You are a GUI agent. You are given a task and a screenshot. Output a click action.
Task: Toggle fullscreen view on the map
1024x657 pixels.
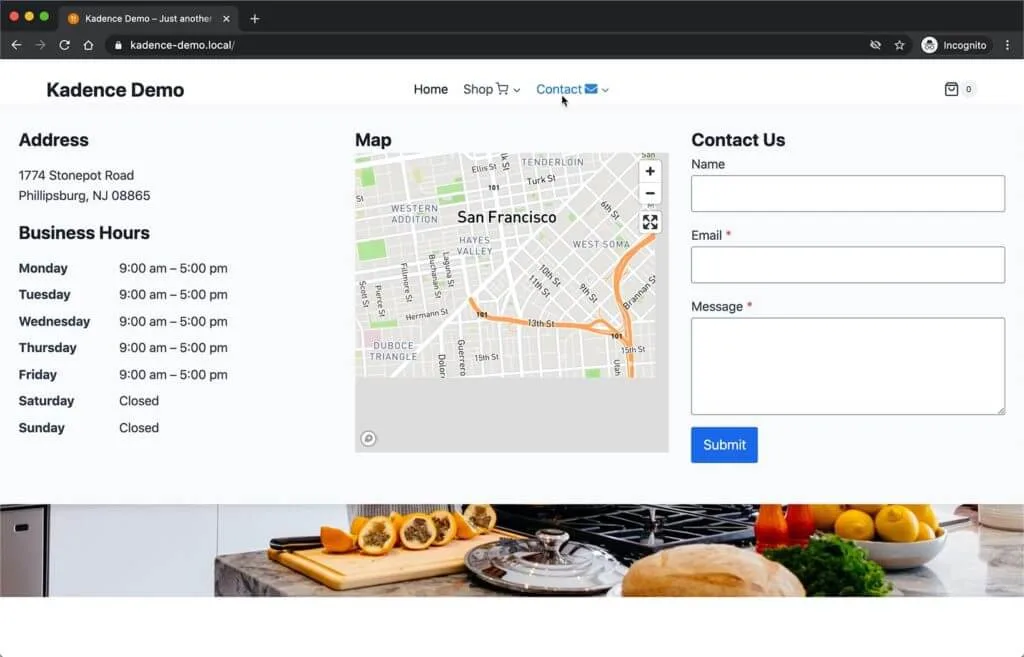click(650, 222)
